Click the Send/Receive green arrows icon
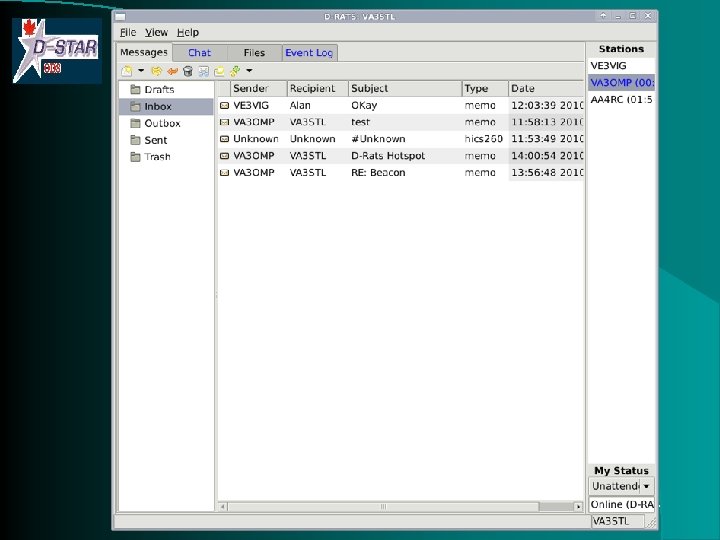Screen dimensions: 720x540 [x=234, y=71]
